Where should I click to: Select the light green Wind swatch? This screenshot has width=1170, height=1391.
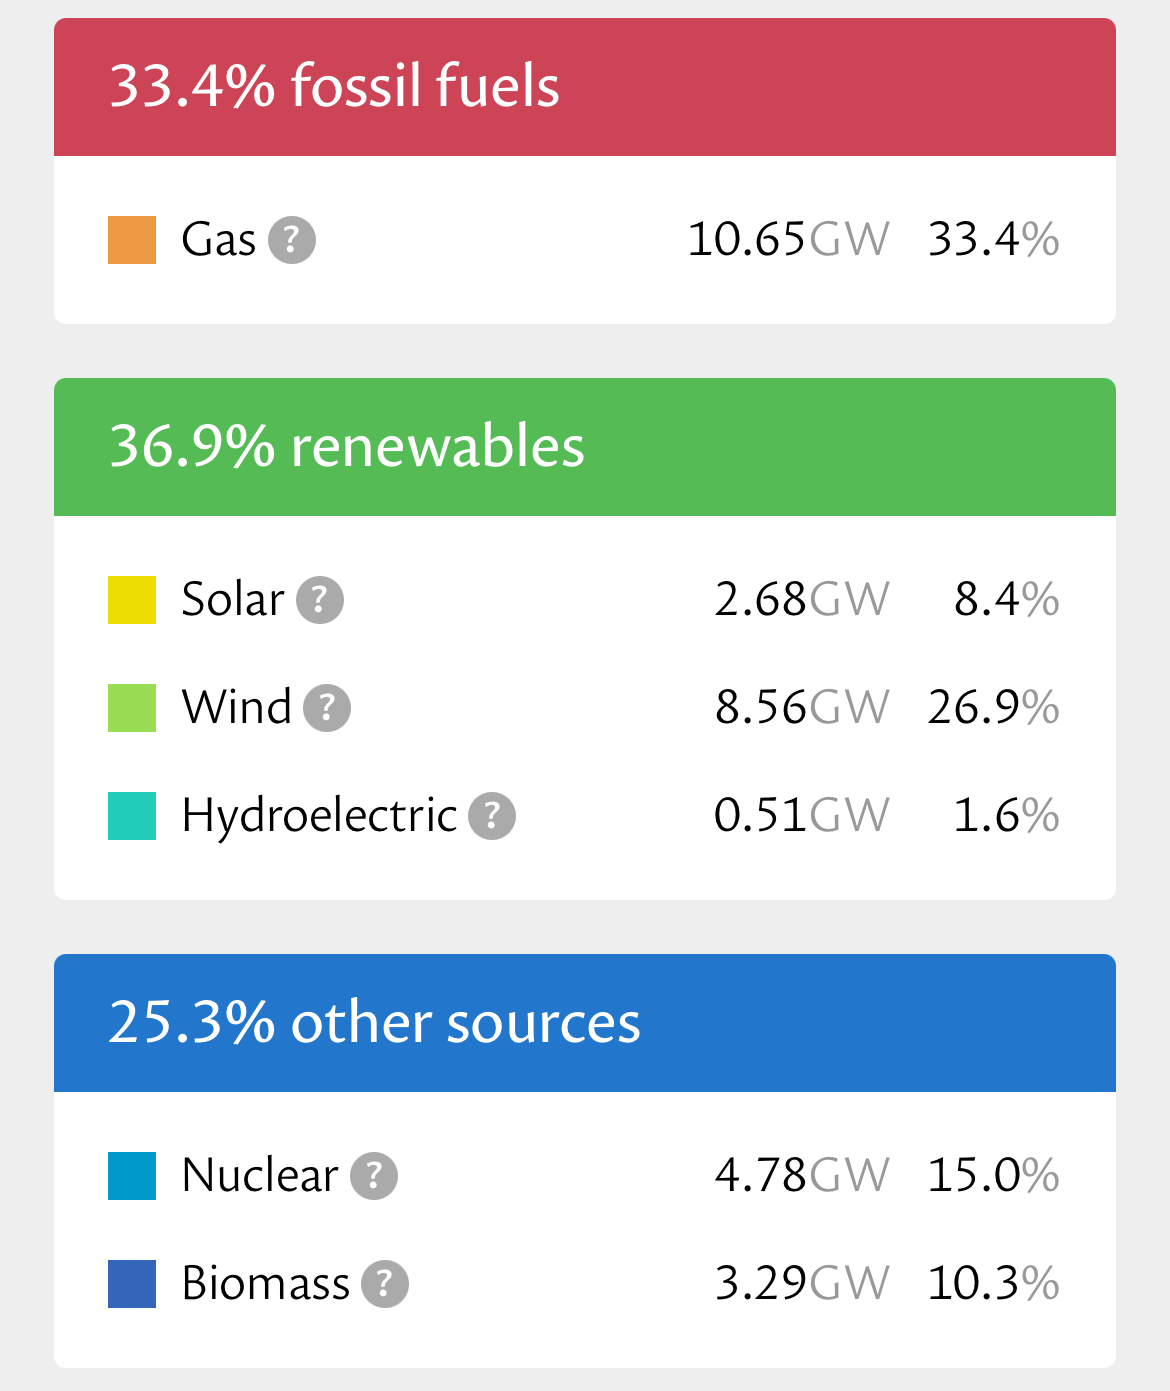pyautogui.click(x=132, y=708)
